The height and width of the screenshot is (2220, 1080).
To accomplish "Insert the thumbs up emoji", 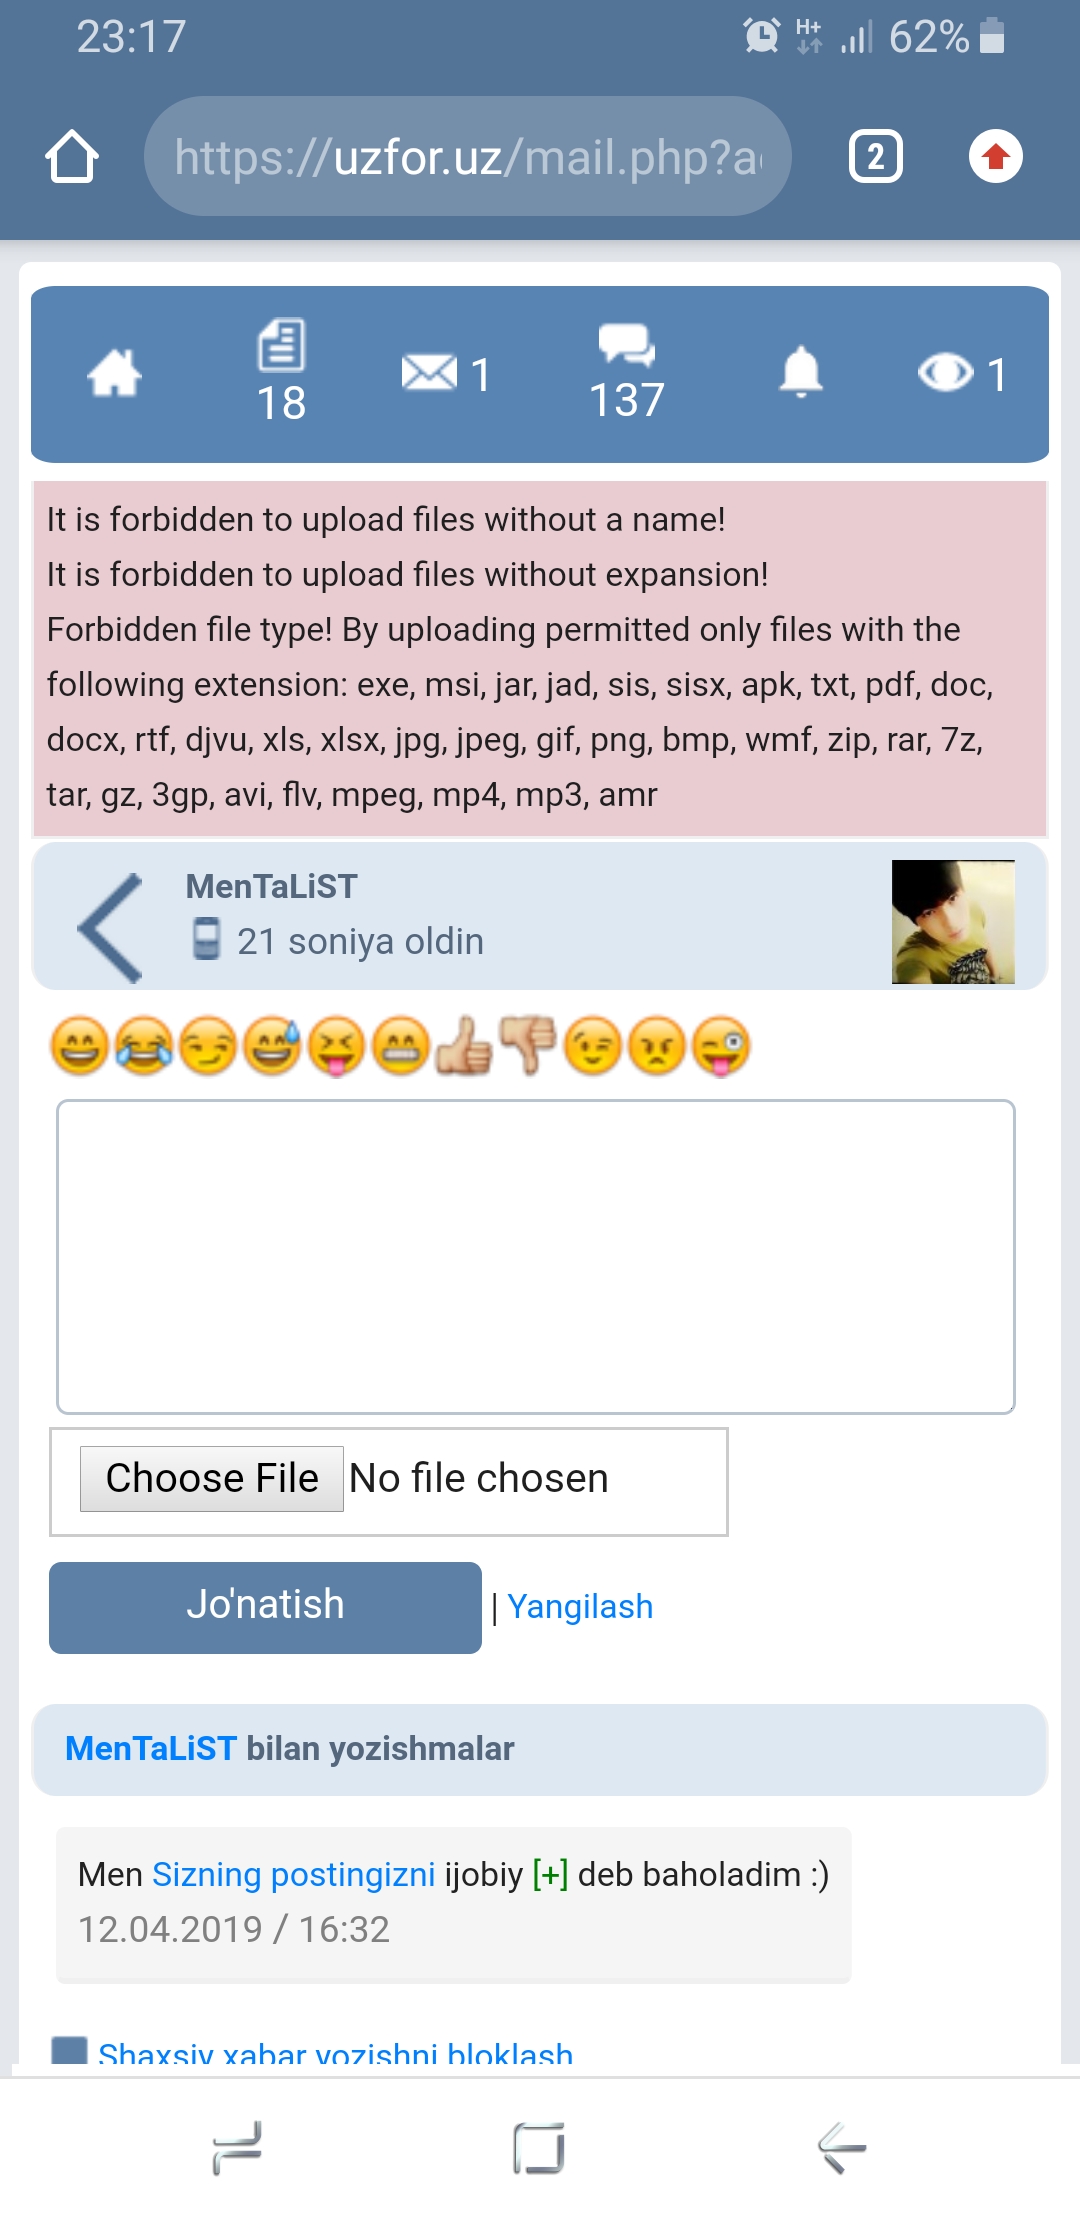I will click(x=464, y=1046).
